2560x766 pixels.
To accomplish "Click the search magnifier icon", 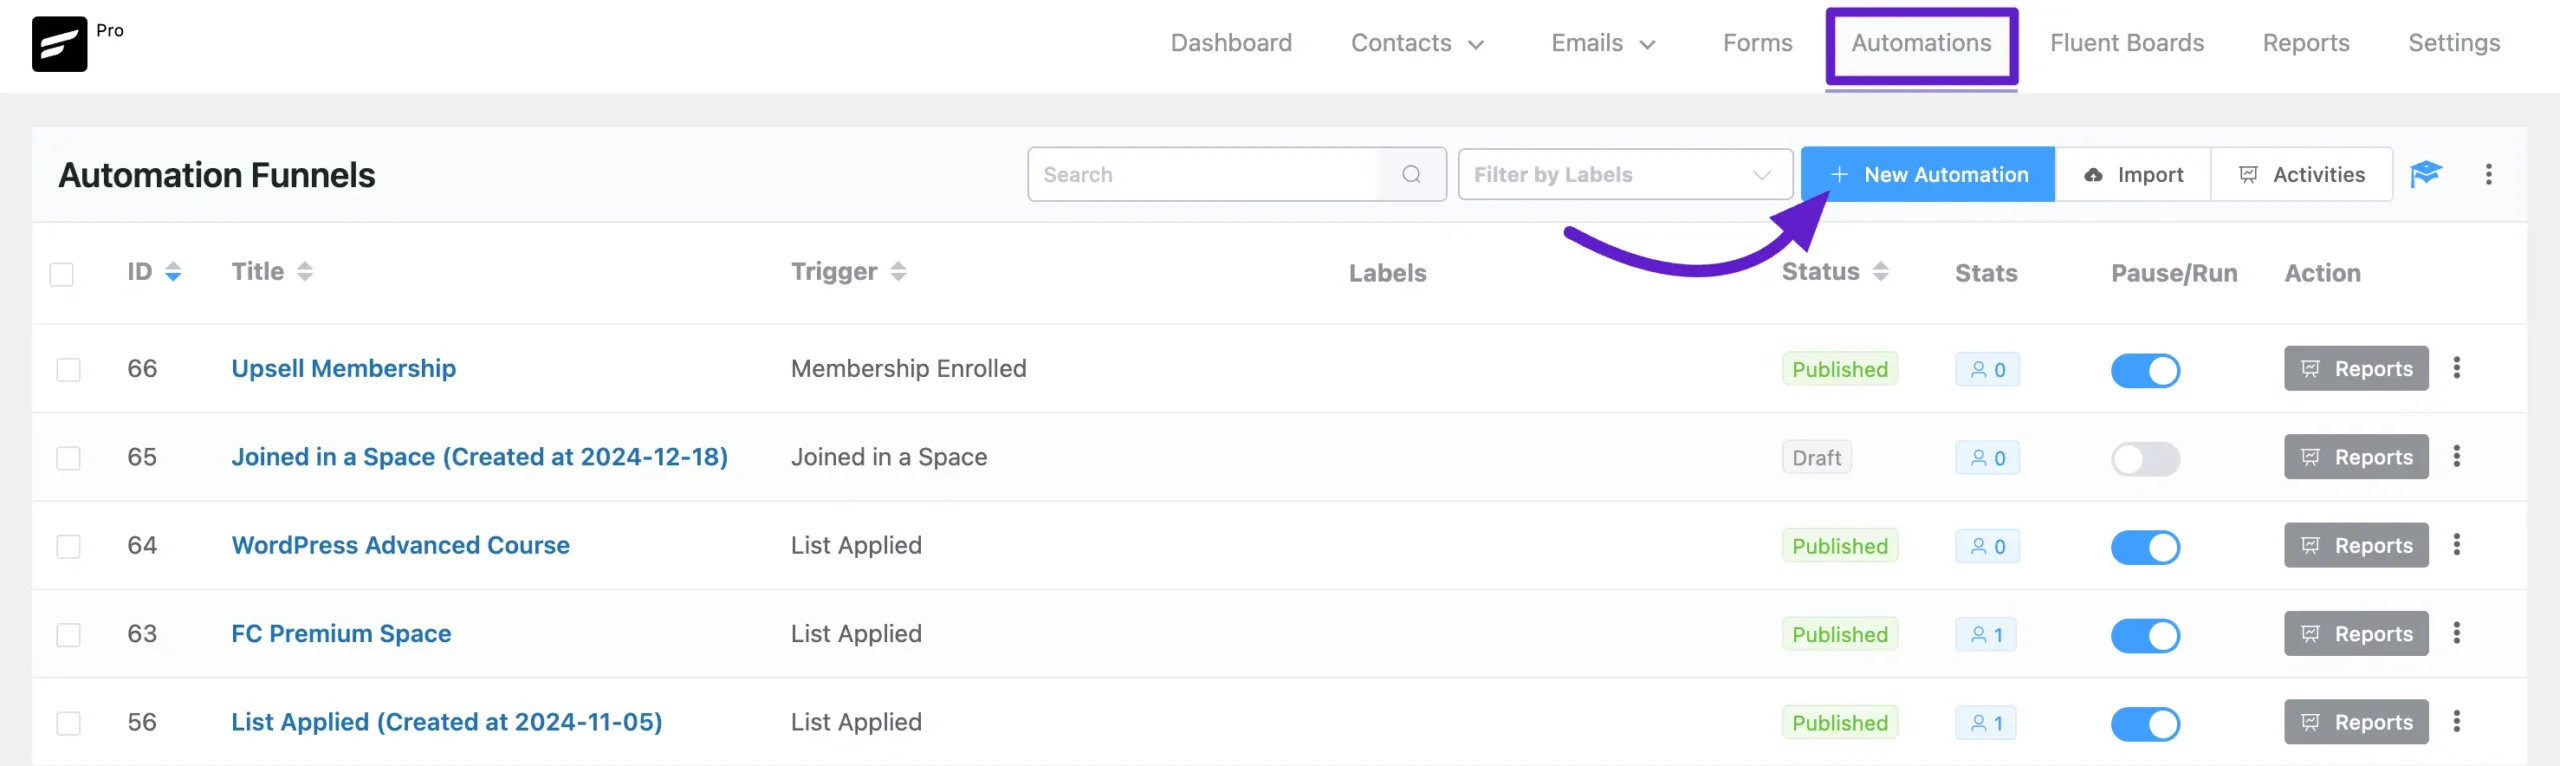I will coord(1411,175).
